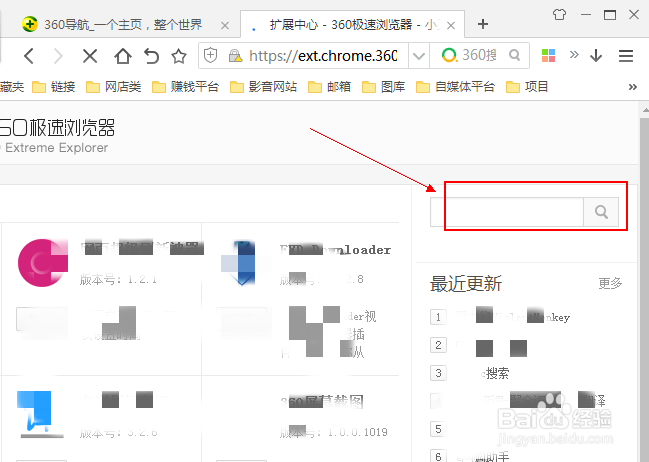Focus the 360 search box
Screen dimensions: 649x462
(479, 55)
